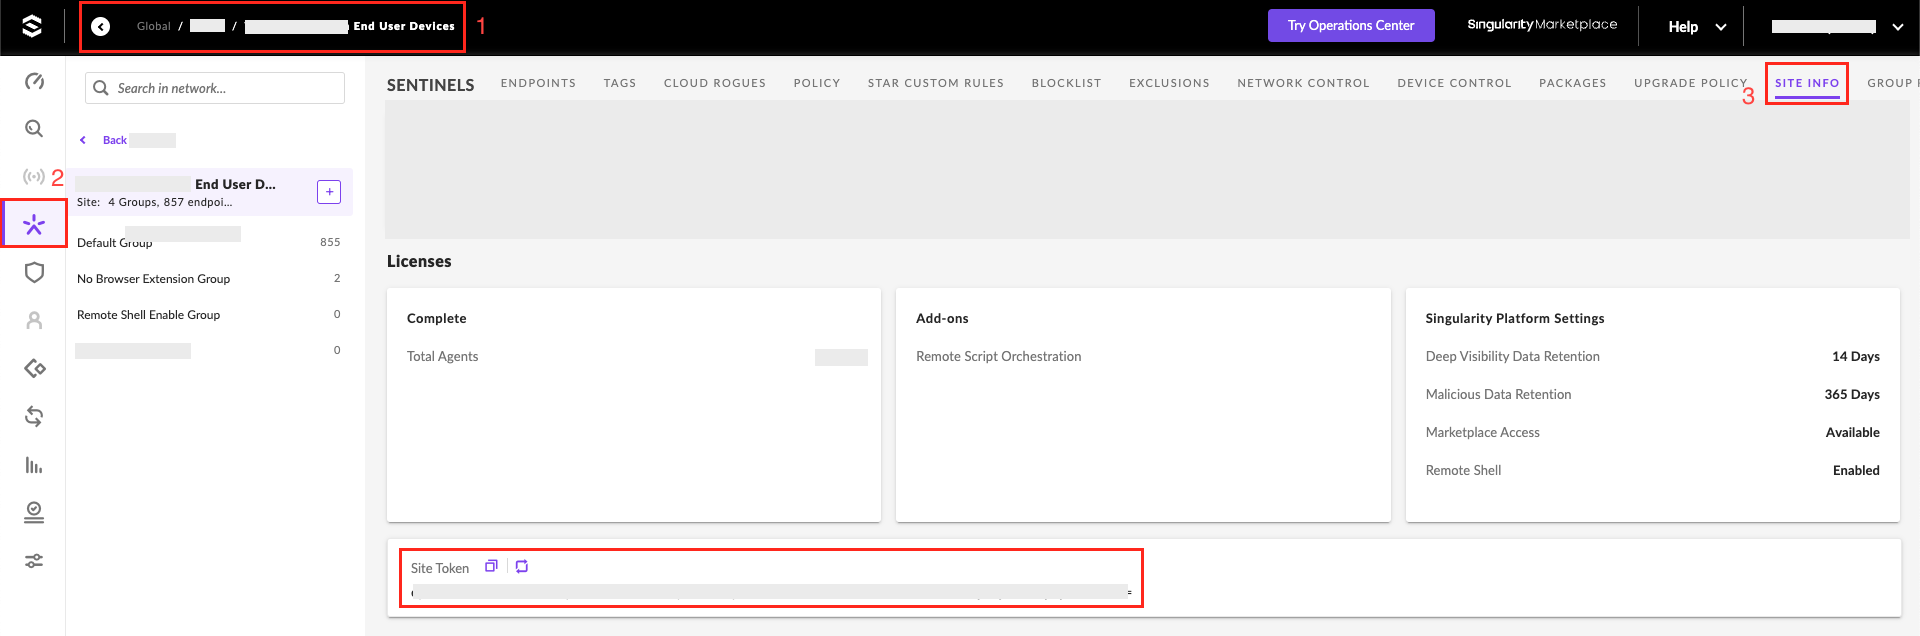Open the diamond arrows icon in sidebar

pos(34,368)
